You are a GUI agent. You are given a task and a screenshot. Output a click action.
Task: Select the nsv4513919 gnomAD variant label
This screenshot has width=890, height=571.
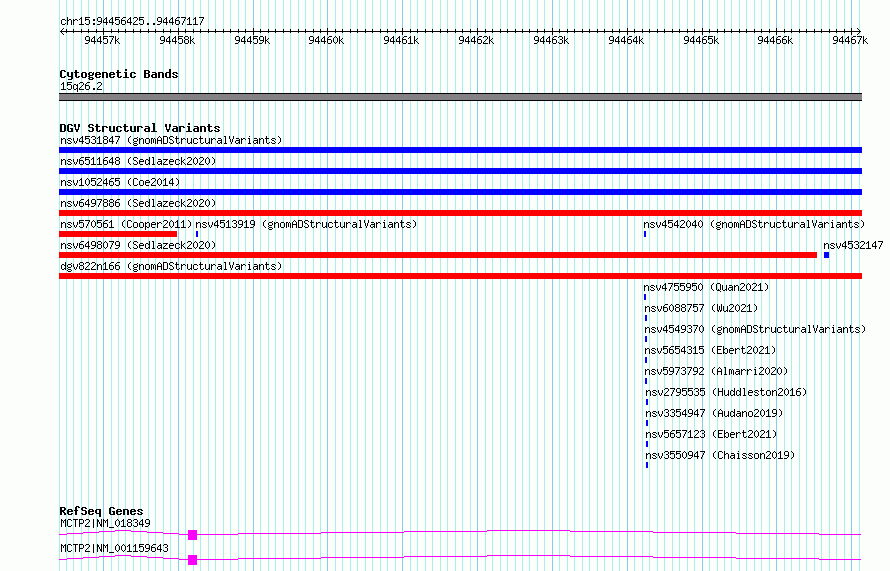point(306,224)
